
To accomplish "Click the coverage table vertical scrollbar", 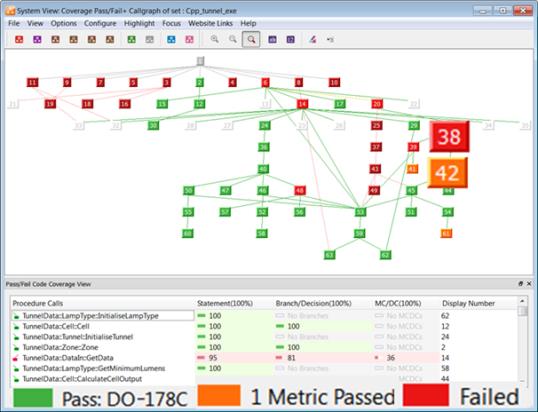I will point(522,340).
